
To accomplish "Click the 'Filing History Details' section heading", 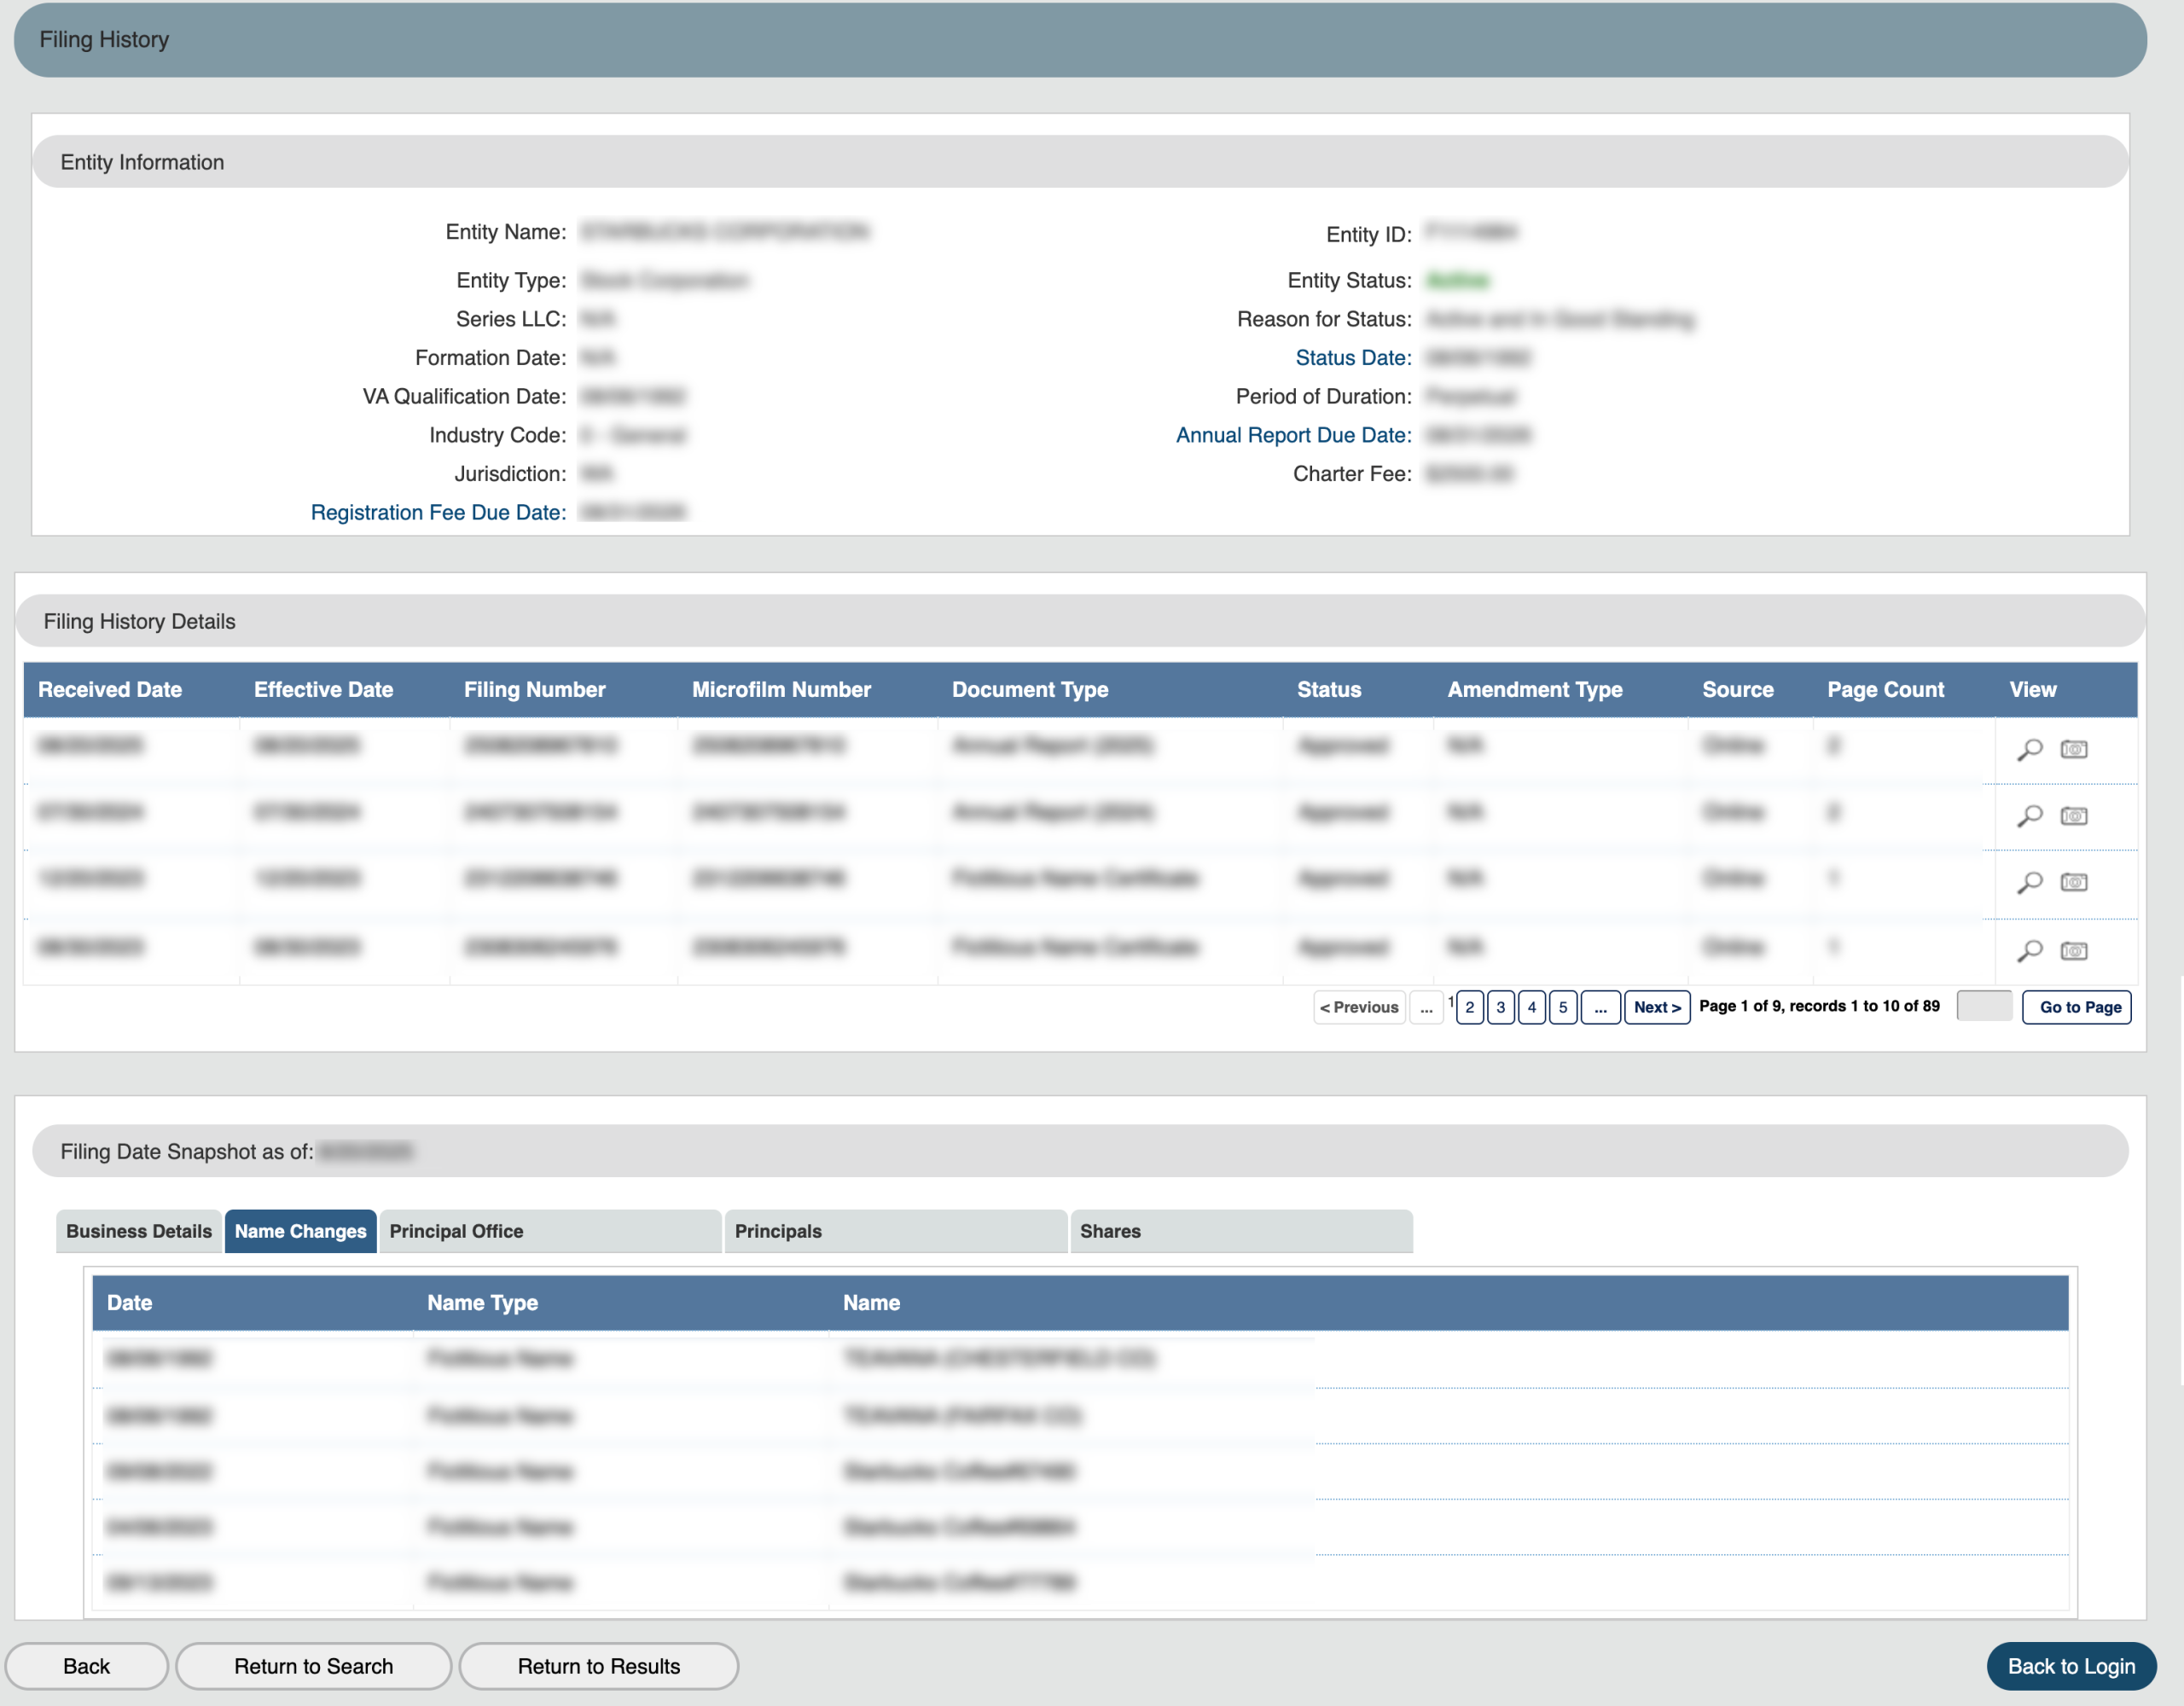I will 139,621.
